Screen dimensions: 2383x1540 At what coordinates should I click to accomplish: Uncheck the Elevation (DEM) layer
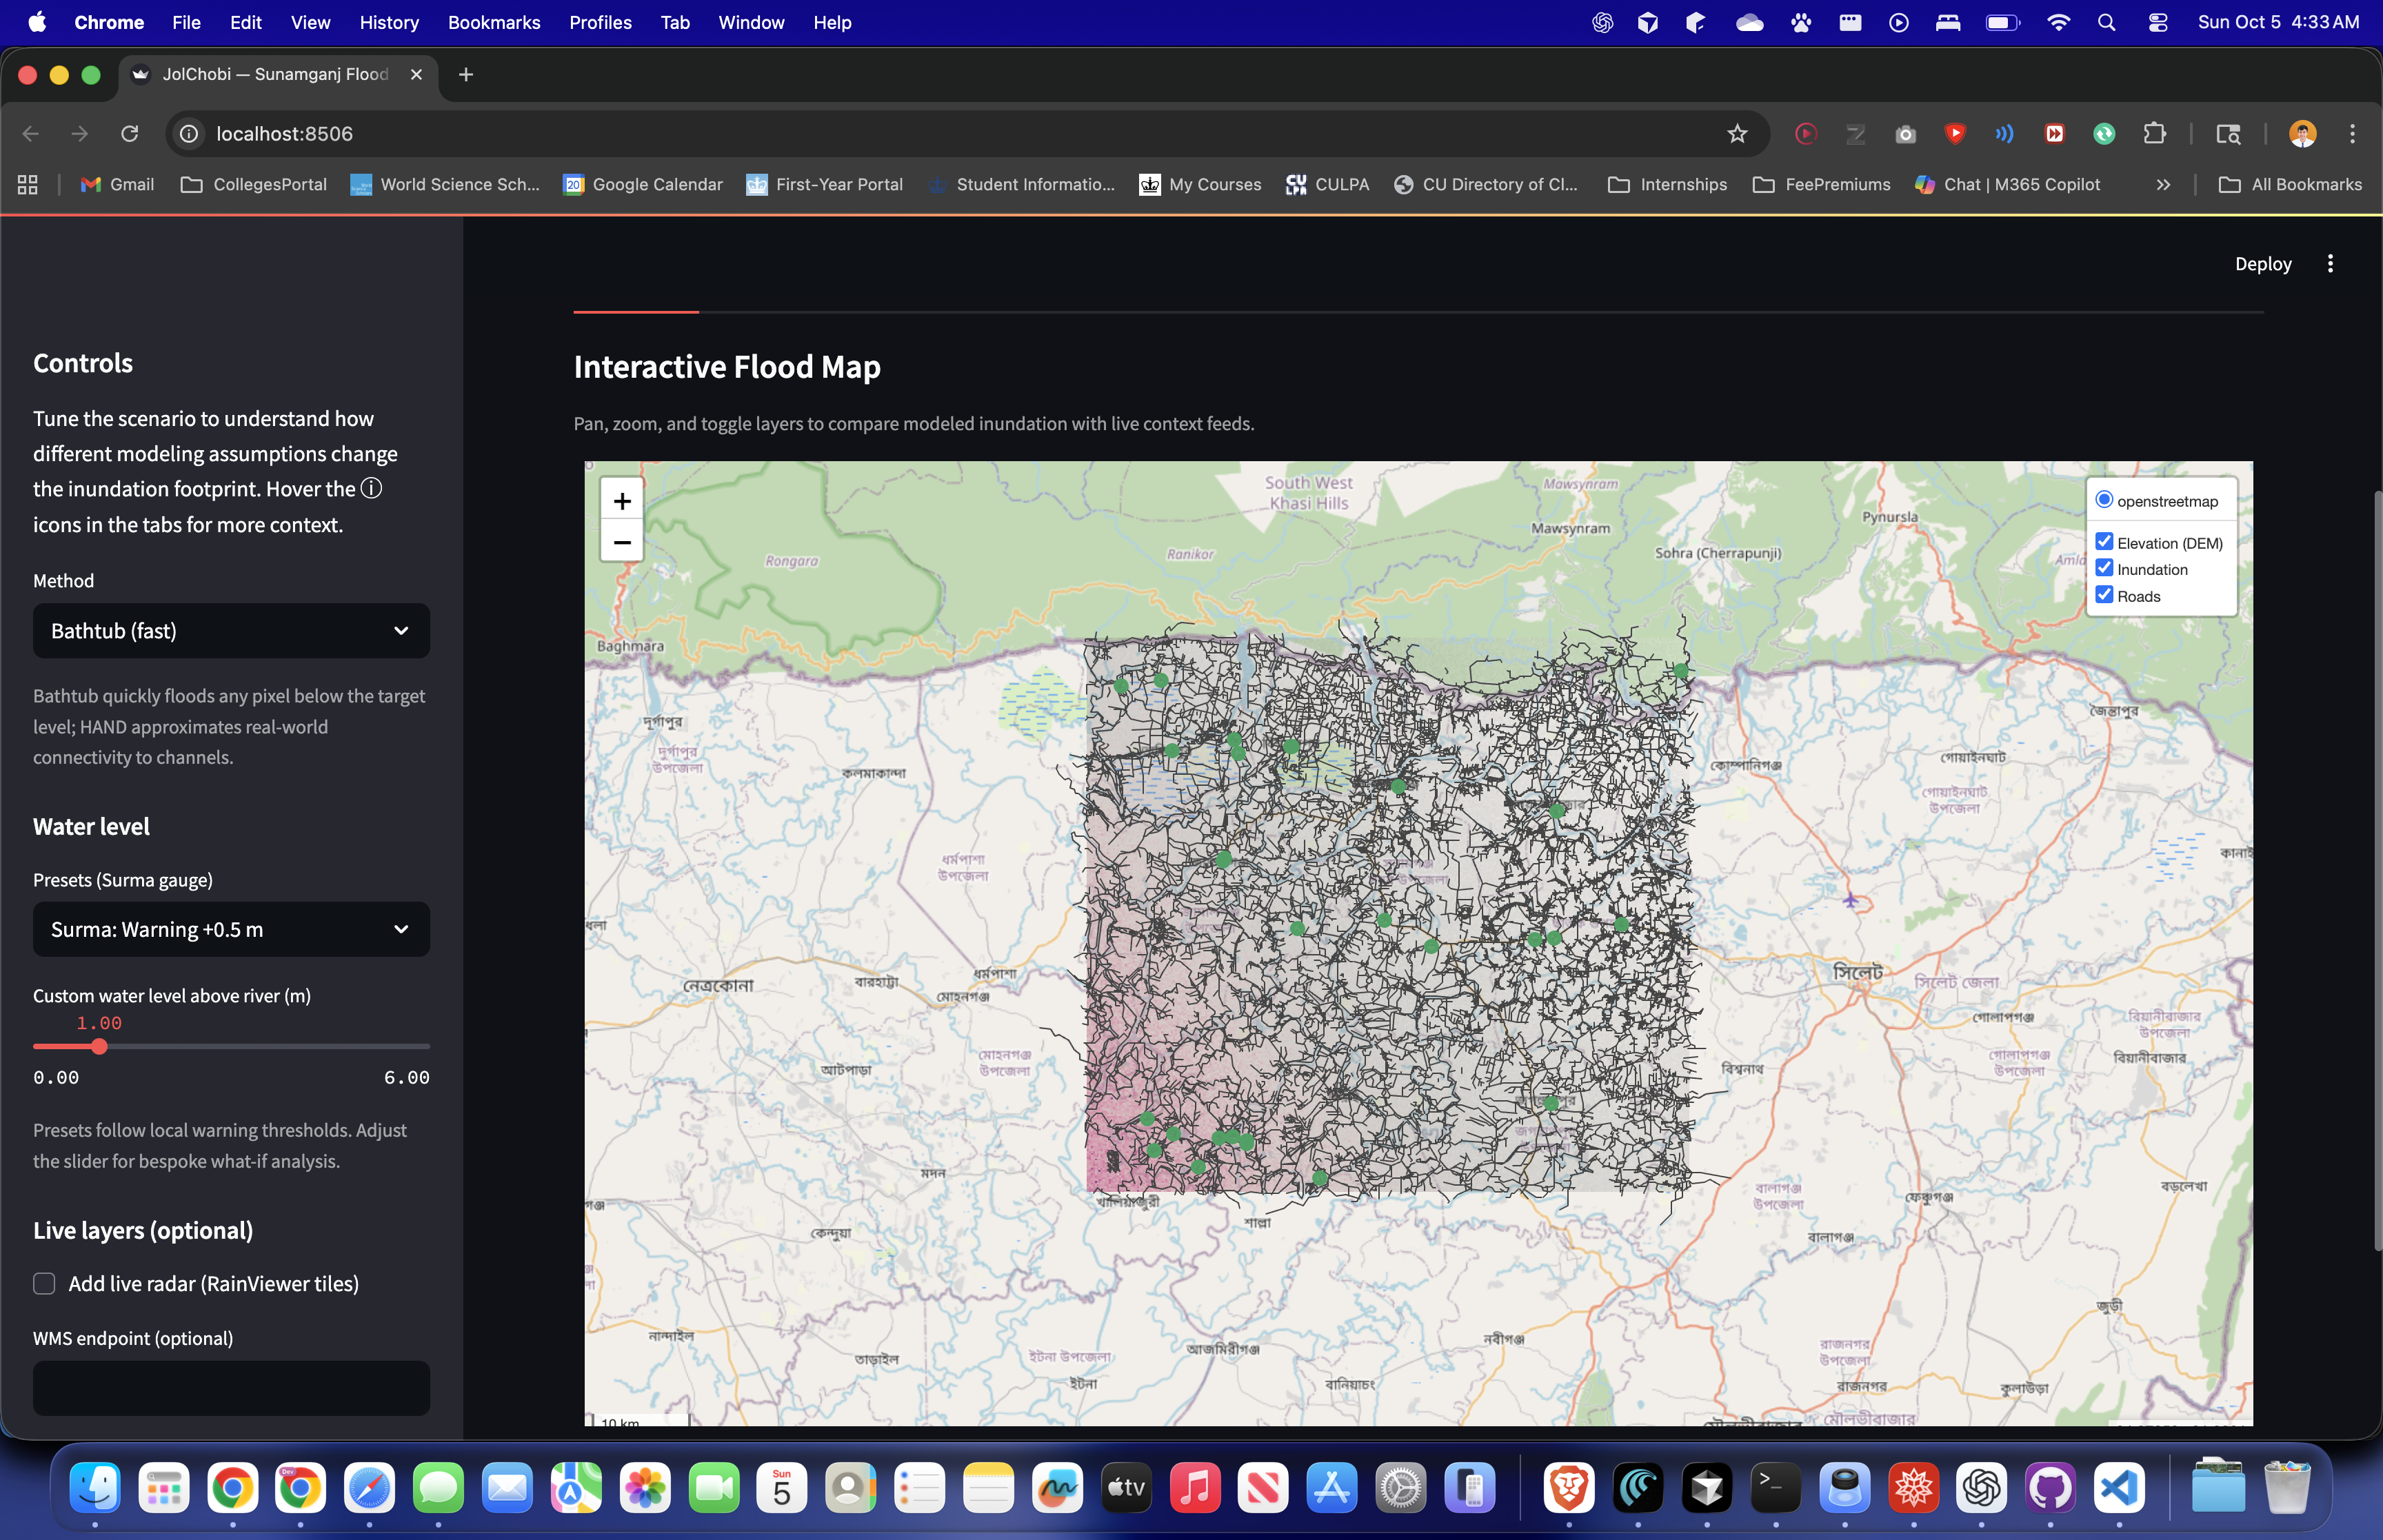point(2104,542)
